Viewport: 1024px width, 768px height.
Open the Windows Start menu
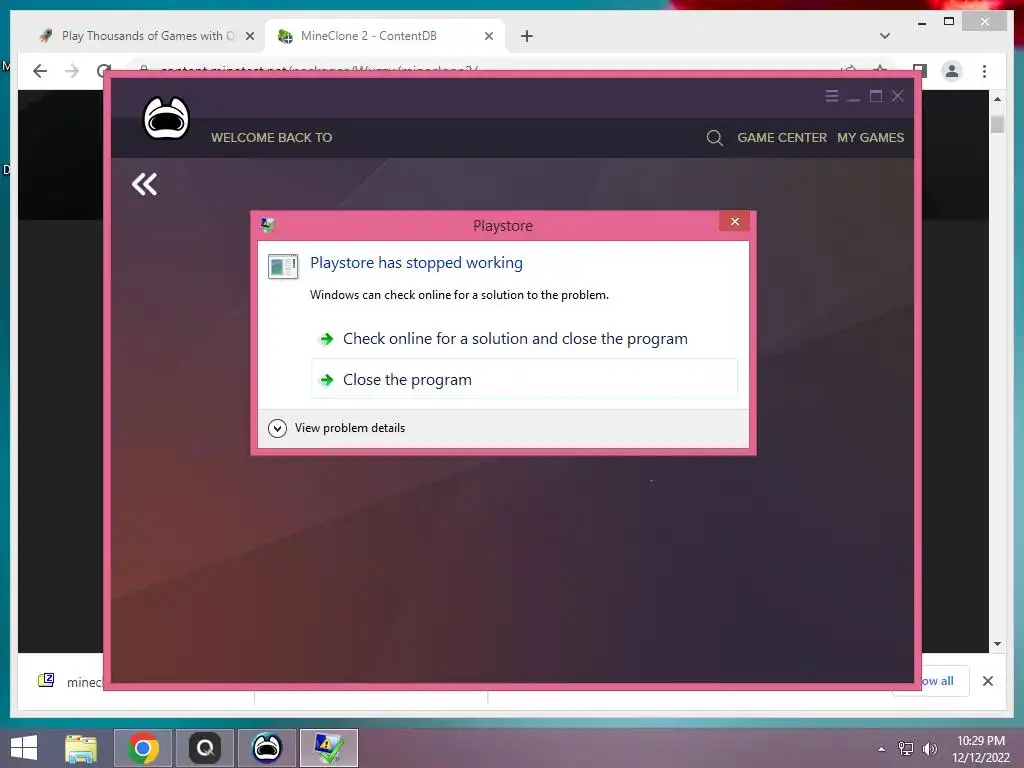24,748
